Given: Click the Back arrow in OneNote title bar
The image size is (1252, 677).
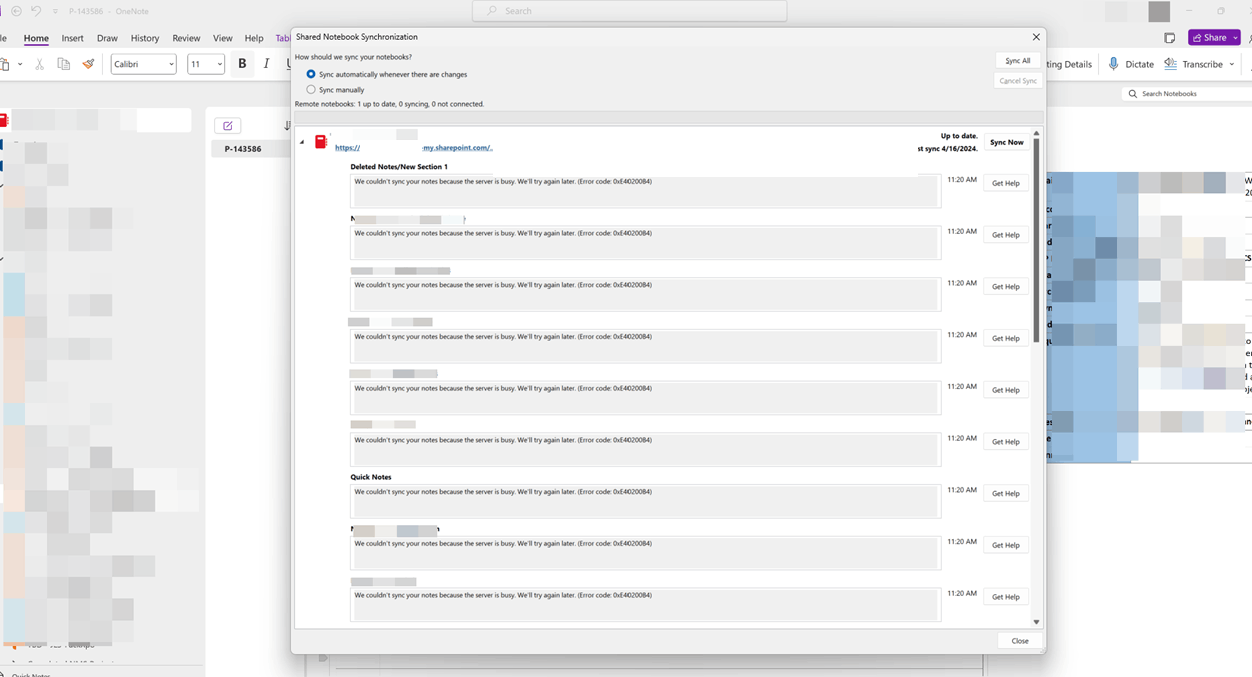Looking at the screenshot, I should pyautogui.click(x=16, y=11).
